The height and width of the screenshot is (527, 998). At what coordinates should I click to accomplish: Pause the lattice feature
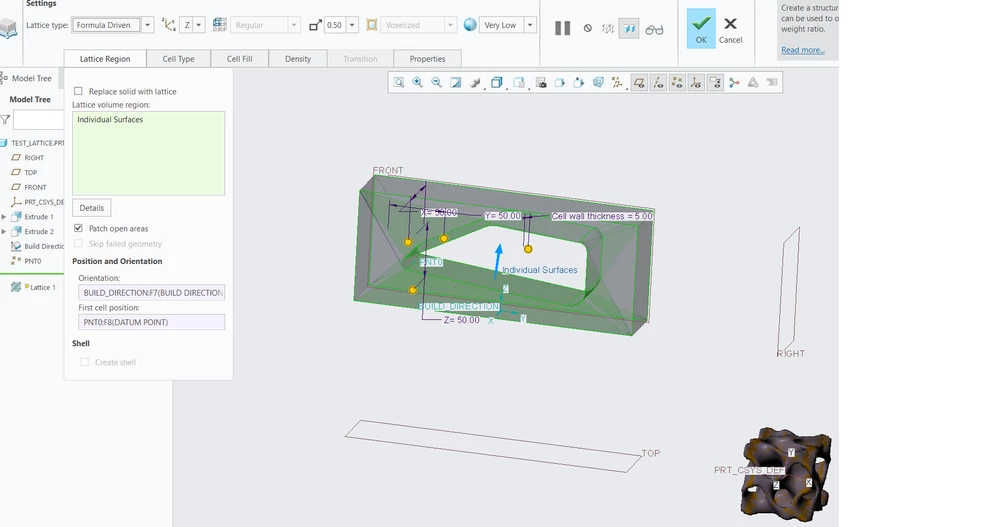(x=563, y=28)
